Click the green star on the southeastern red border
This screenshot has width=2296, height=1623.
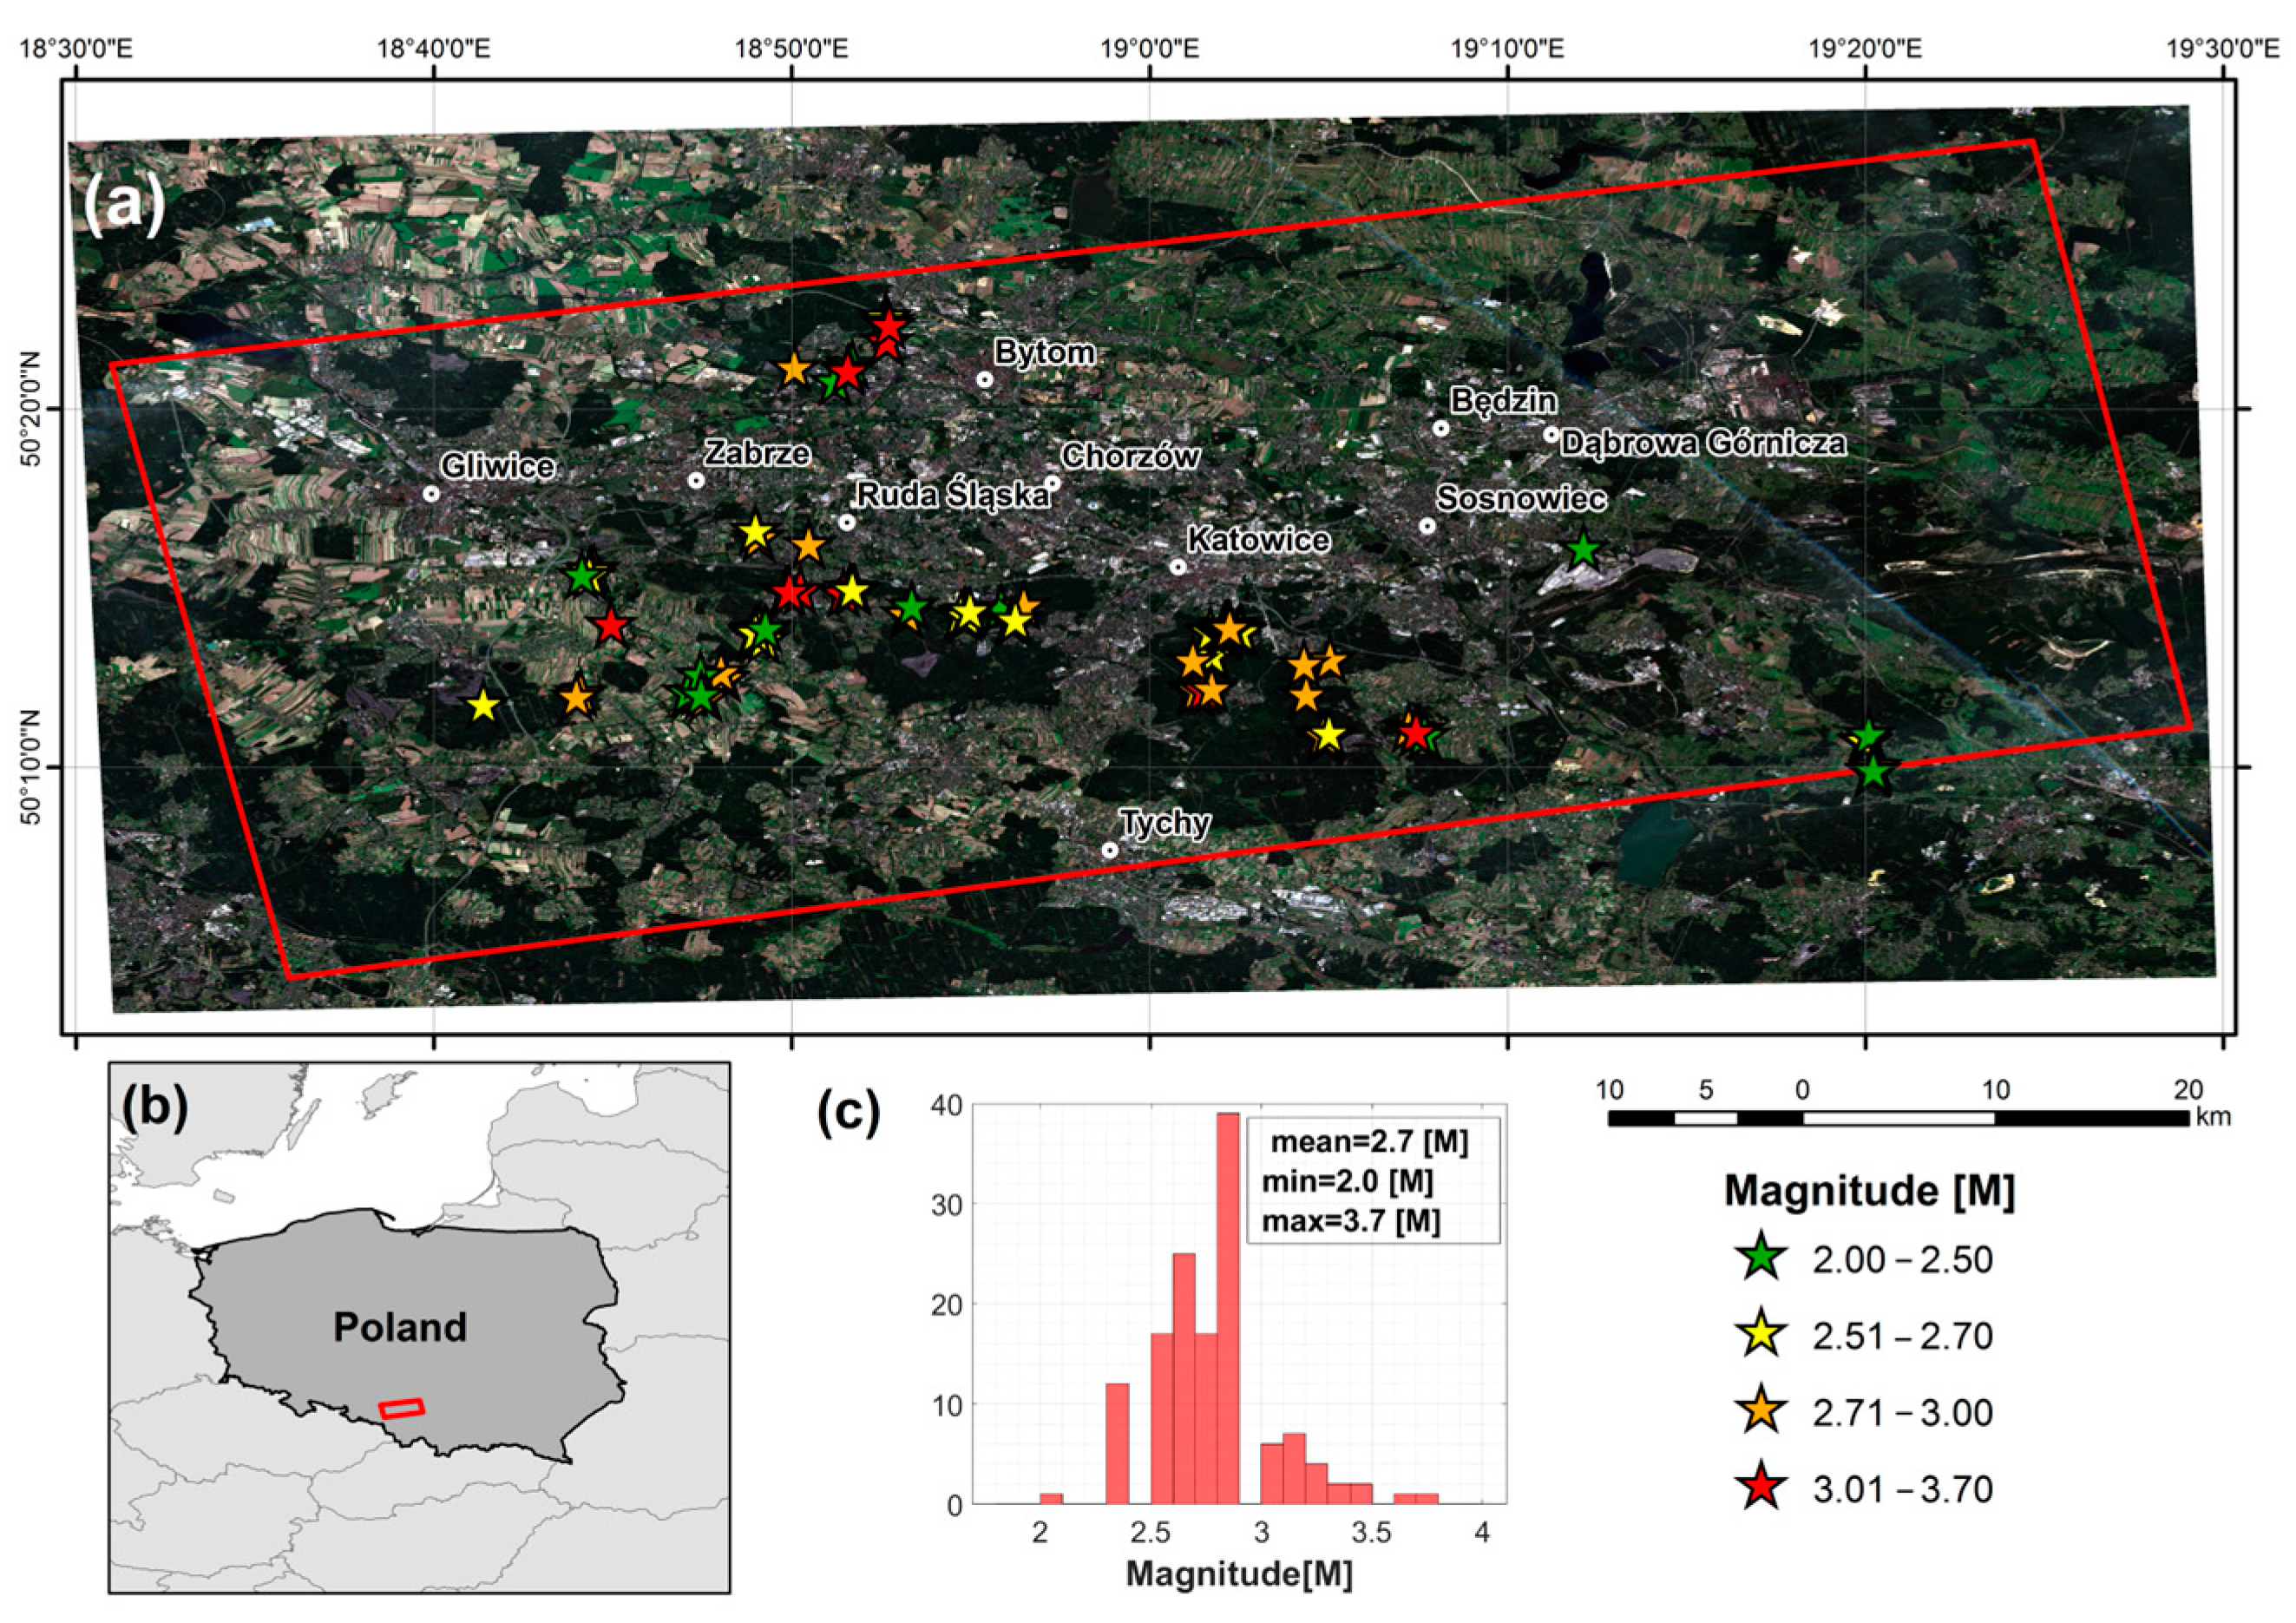point(1873,772)
